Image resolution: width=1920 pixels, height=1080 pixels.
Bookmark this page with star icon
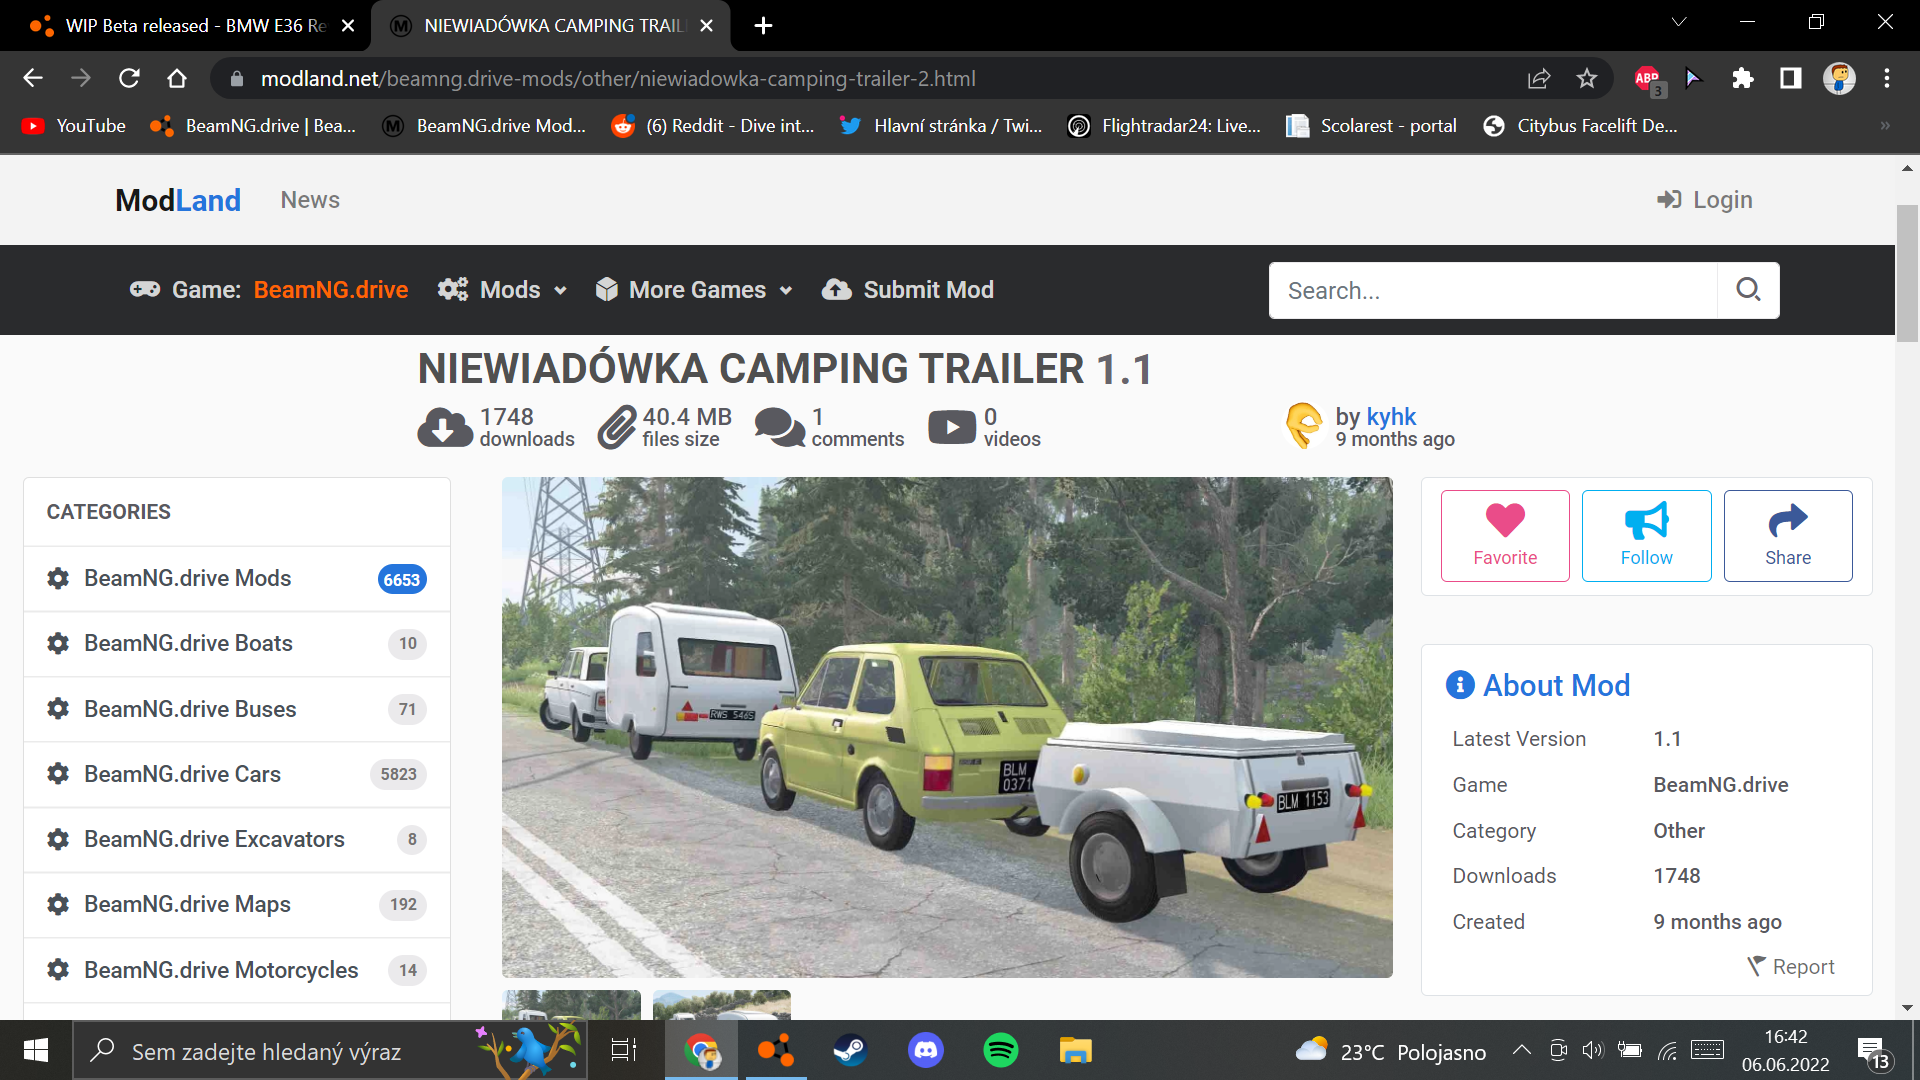(1587, 78)
